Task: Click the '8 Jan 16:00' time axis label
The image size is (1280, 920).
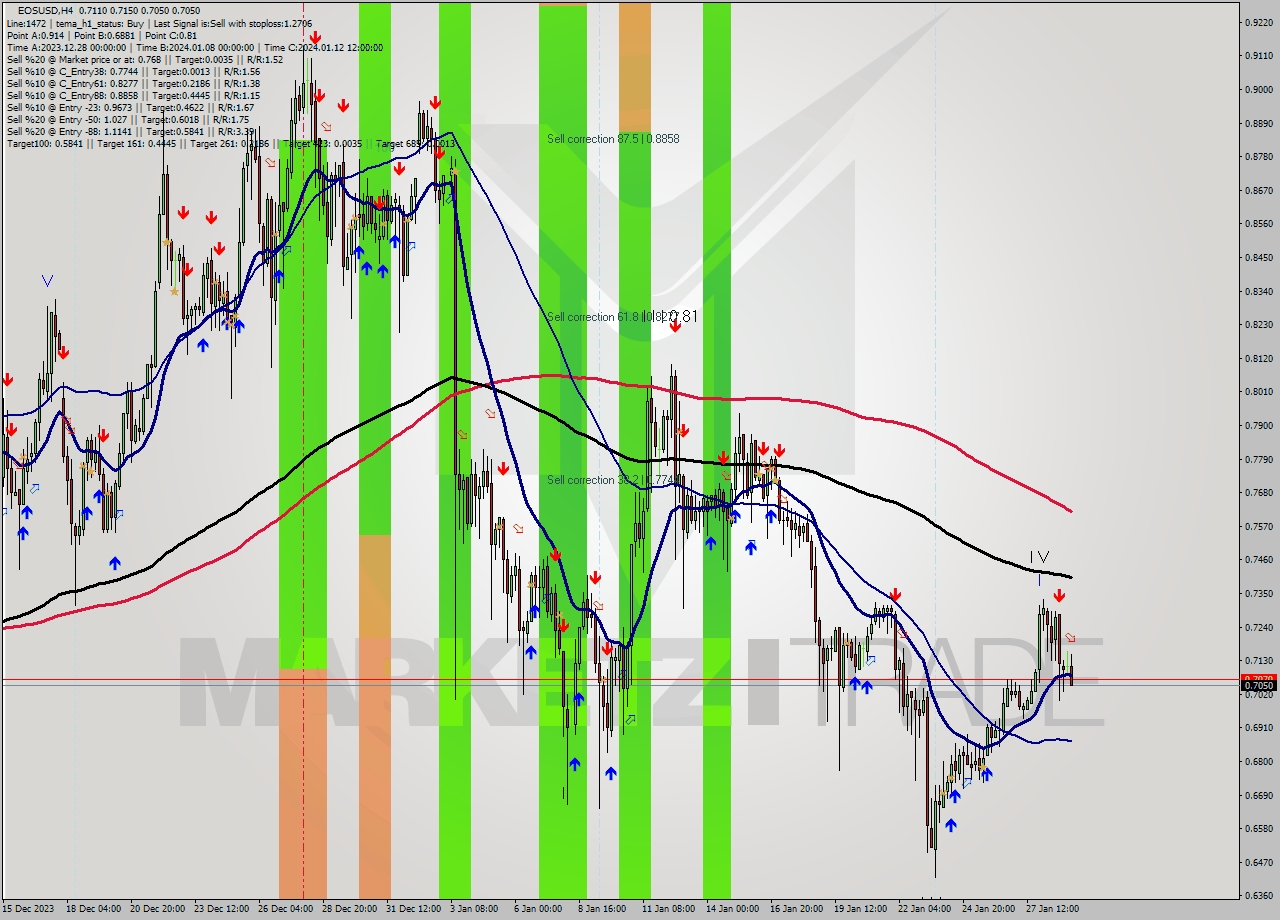Action: (602, 909)
